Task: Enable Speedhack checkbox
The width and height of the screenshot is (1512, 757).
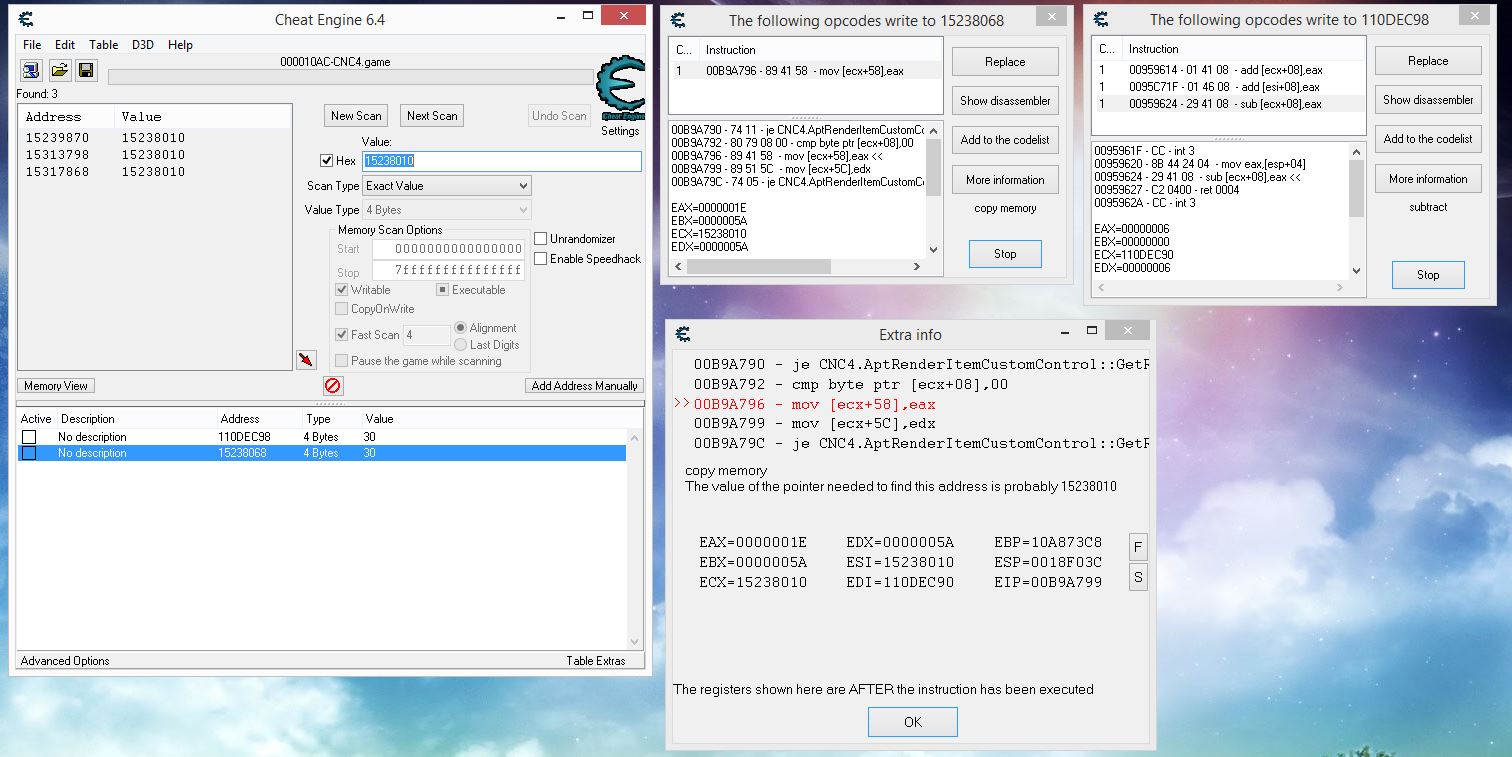Action: coord(541,259)
